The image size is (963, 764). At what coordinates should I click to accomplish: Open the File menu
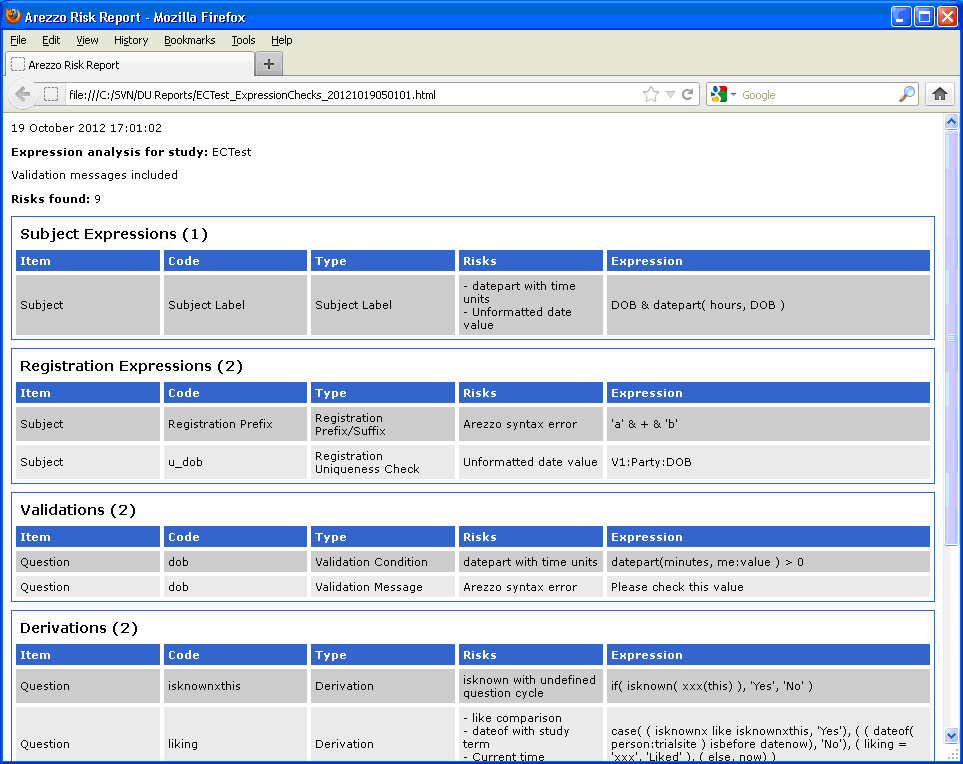click(18, 41)
